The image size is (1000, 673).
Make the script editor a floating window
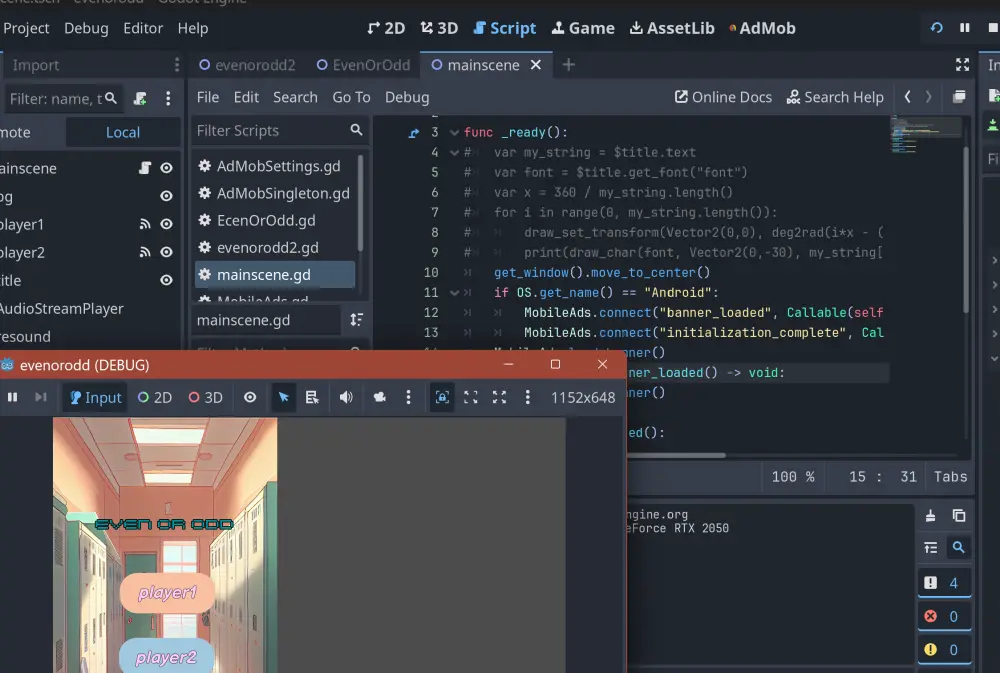[959, 97]
